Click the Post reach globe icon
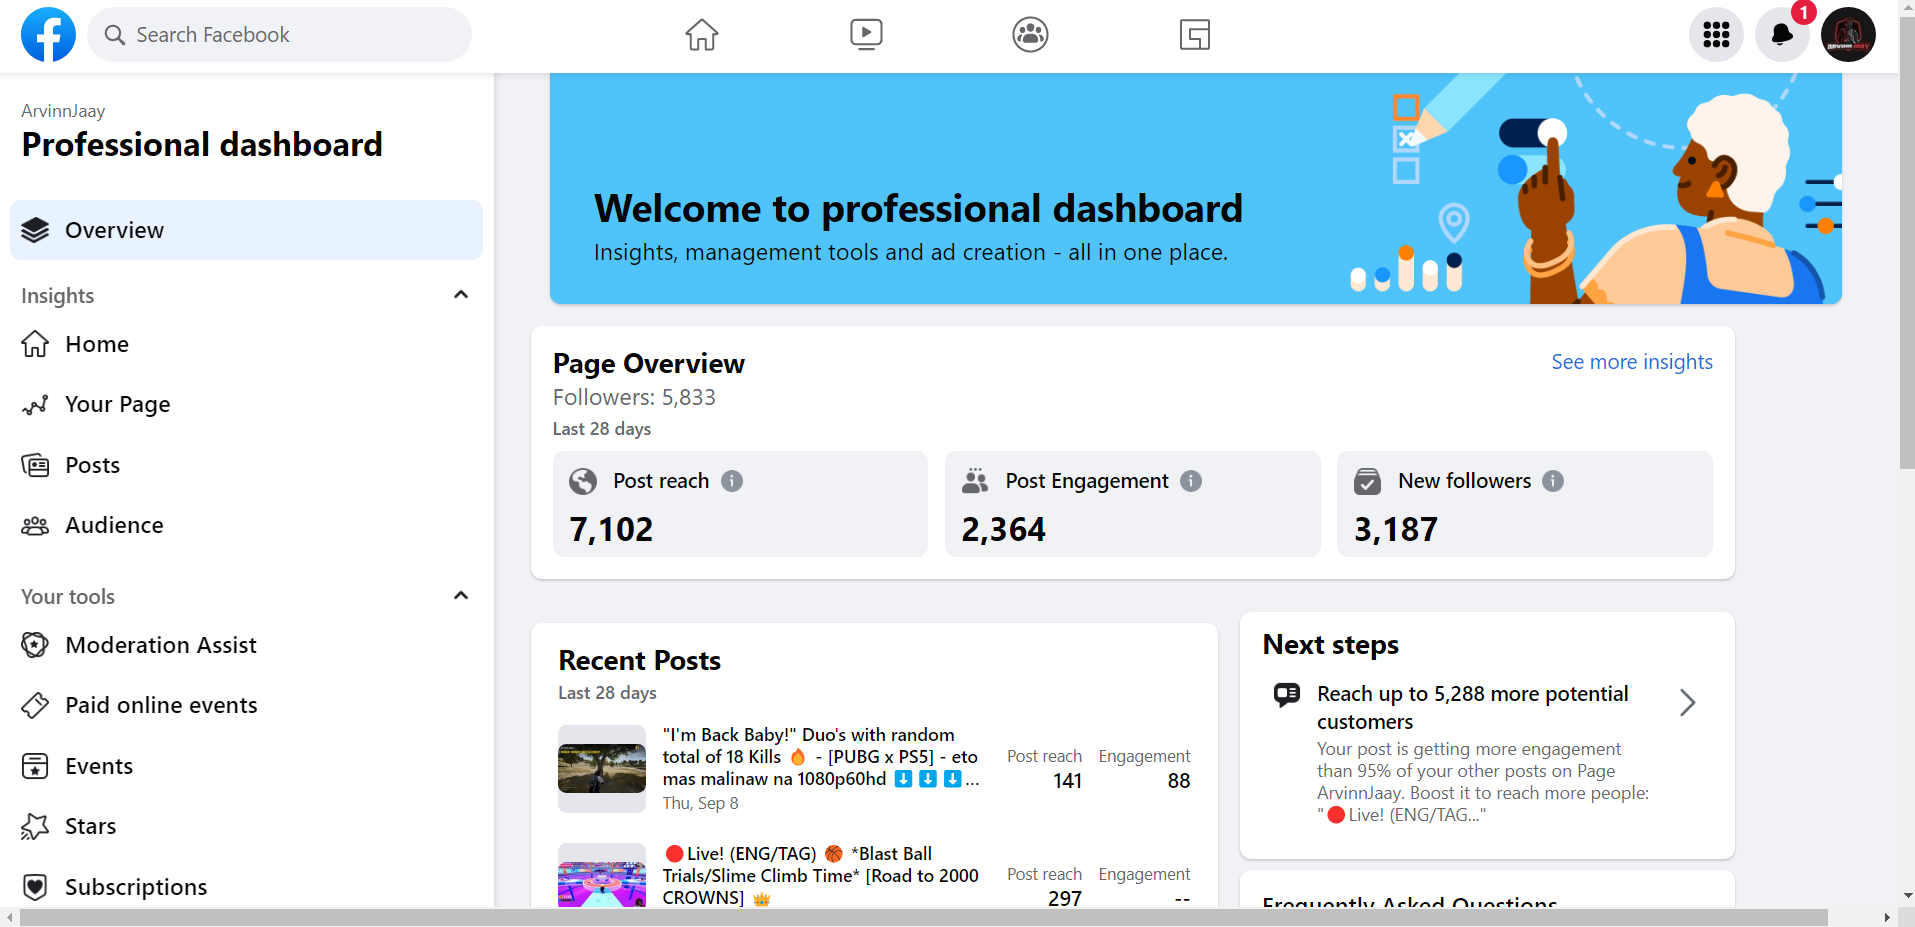This screenshot has height=927, width=1915. pos(583,482)
